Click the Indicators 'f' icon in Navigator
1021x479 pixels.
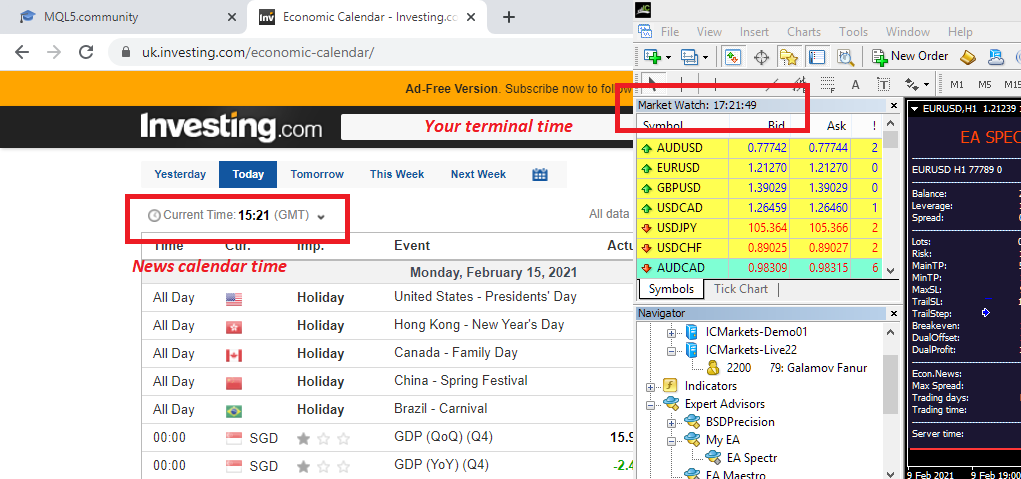point(669,386)
